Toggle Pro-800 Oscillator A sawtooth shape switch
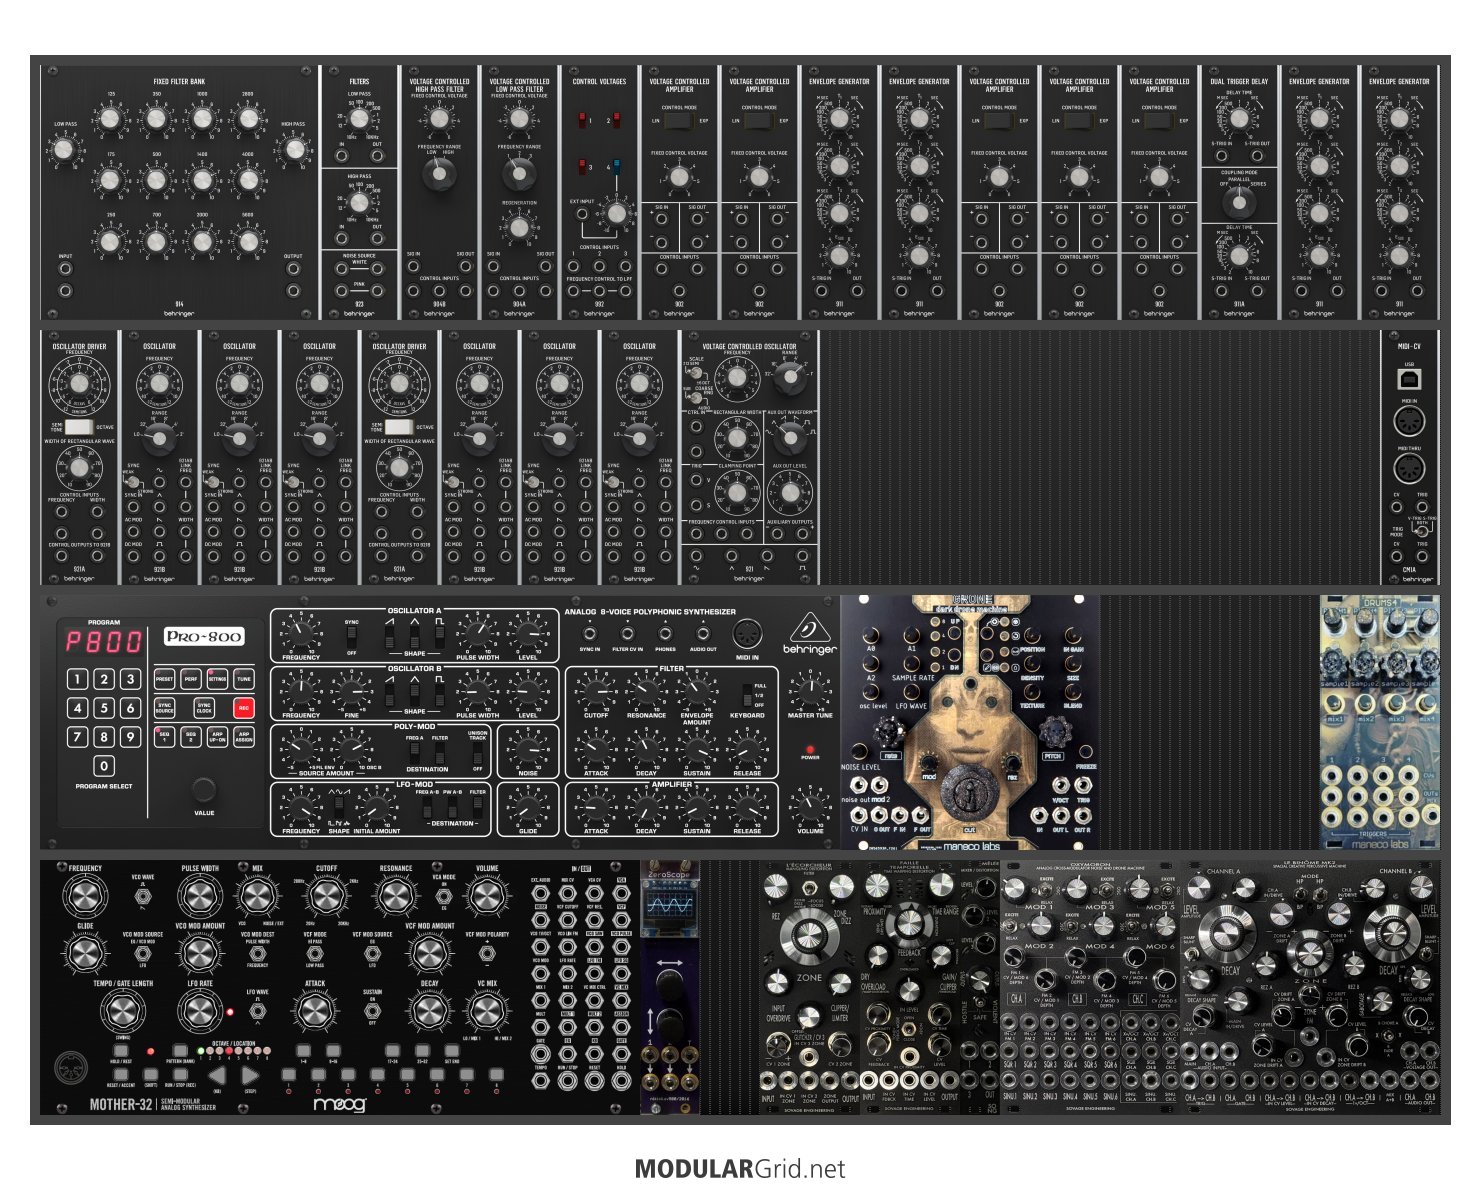 click(390, 637)
